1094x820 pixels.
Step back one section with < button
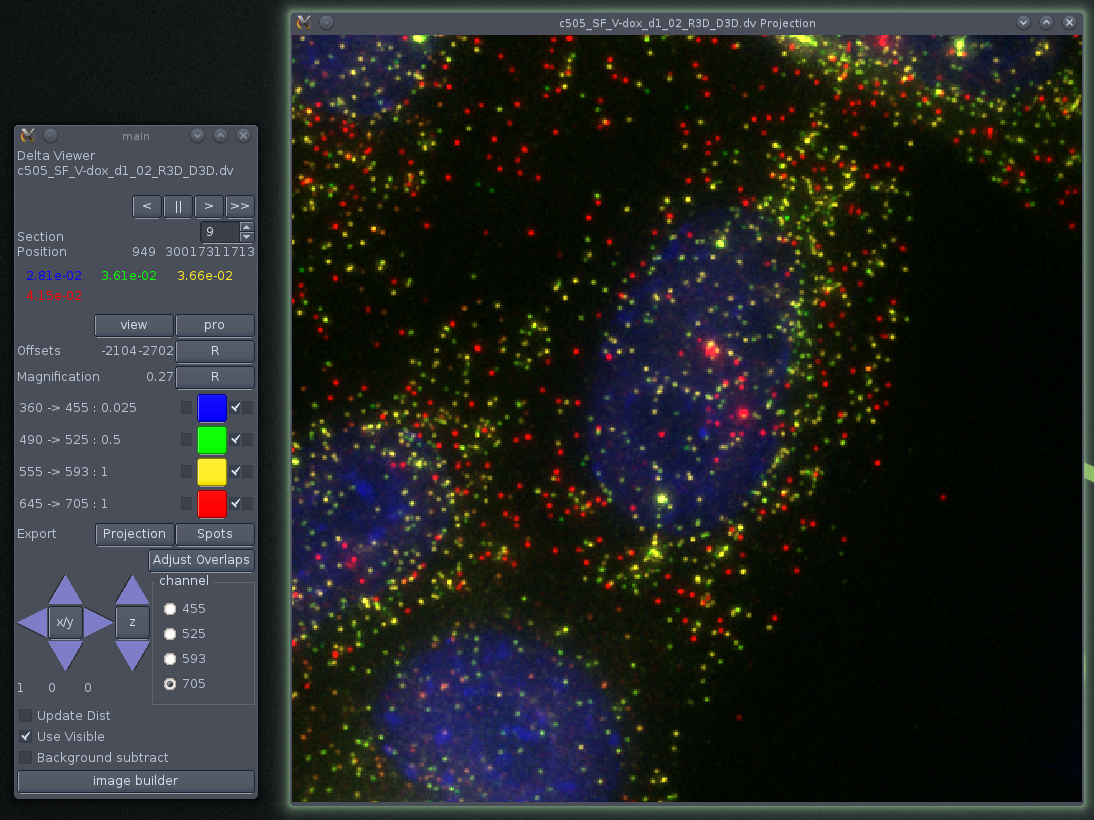[x=147, y=206]
